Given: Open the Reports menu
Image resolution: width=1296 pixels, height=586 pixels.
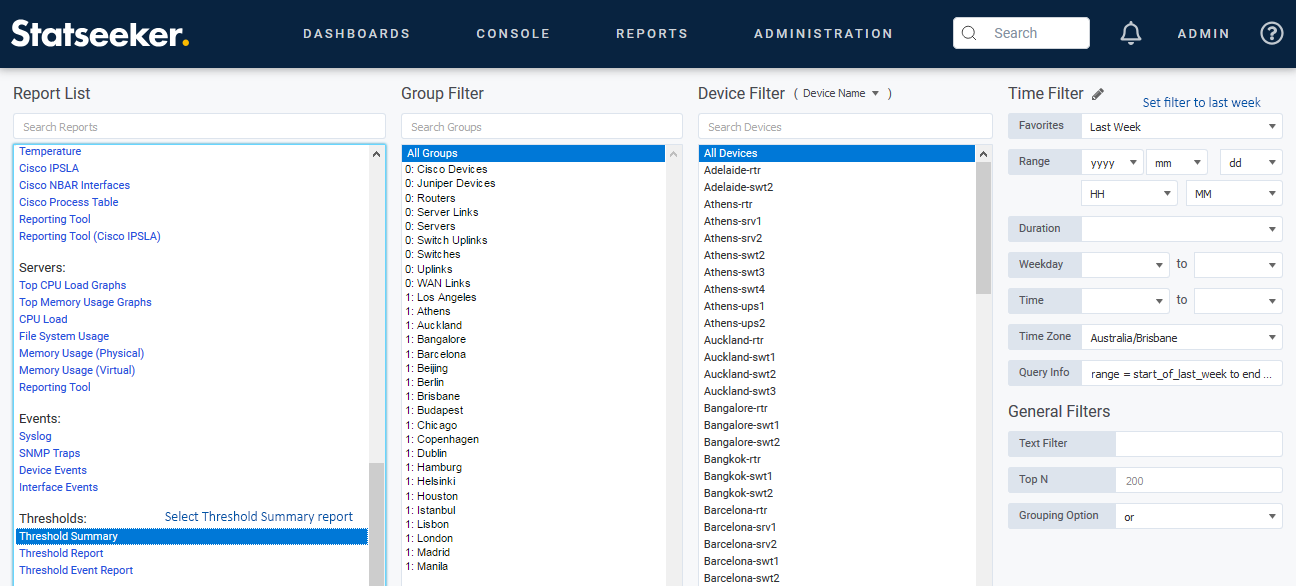Looking at the screenshot, I should point(651,34).
